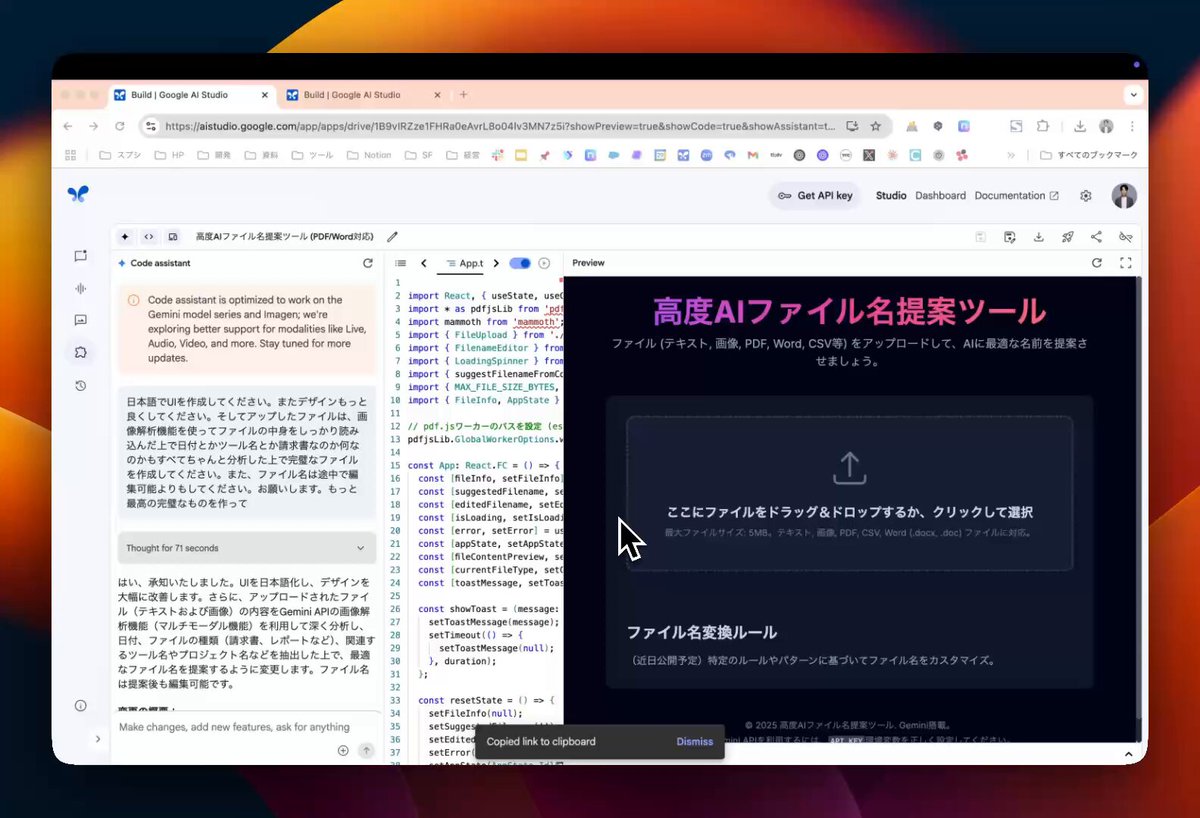Open the Studio nav item
Screen dimensions: 1200x818
891,196
